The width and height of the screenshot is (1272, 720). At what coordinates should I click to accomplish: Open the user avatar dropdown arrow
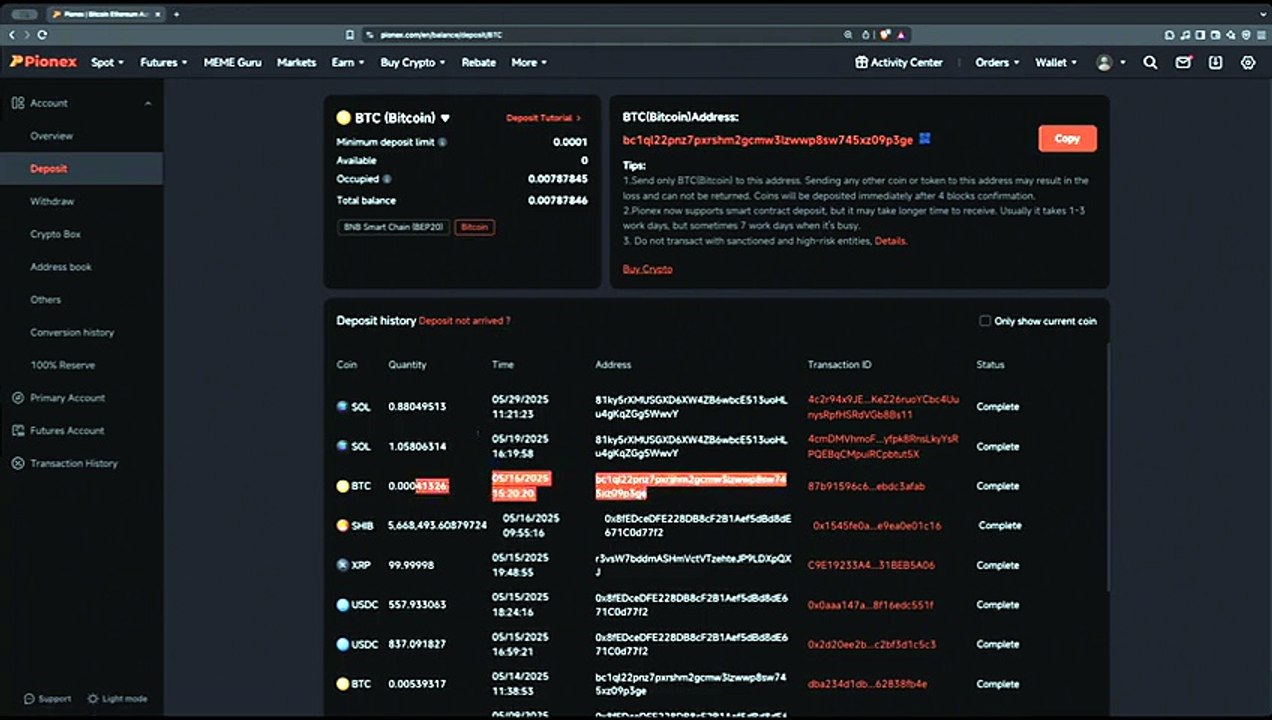[1123, 62]
